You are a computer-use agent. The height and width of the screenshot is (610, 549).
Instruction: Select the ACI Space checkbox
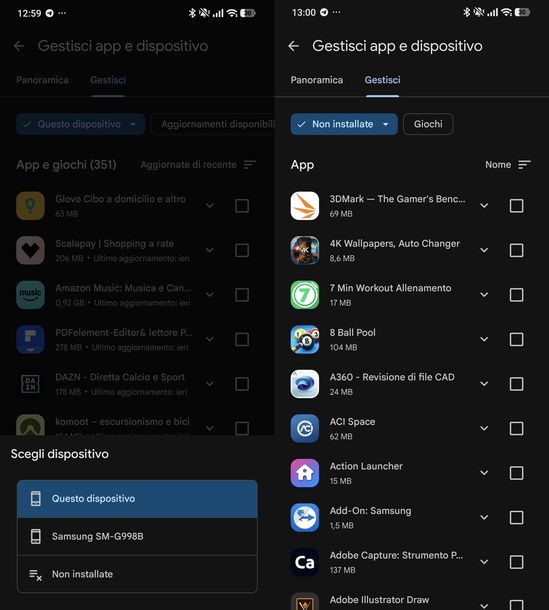[x=516, y=428]
